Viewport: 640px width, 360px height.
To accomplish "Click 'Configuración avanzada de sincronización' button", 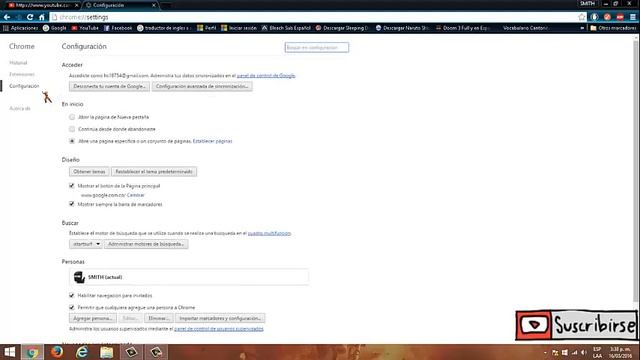I will 202,87.
